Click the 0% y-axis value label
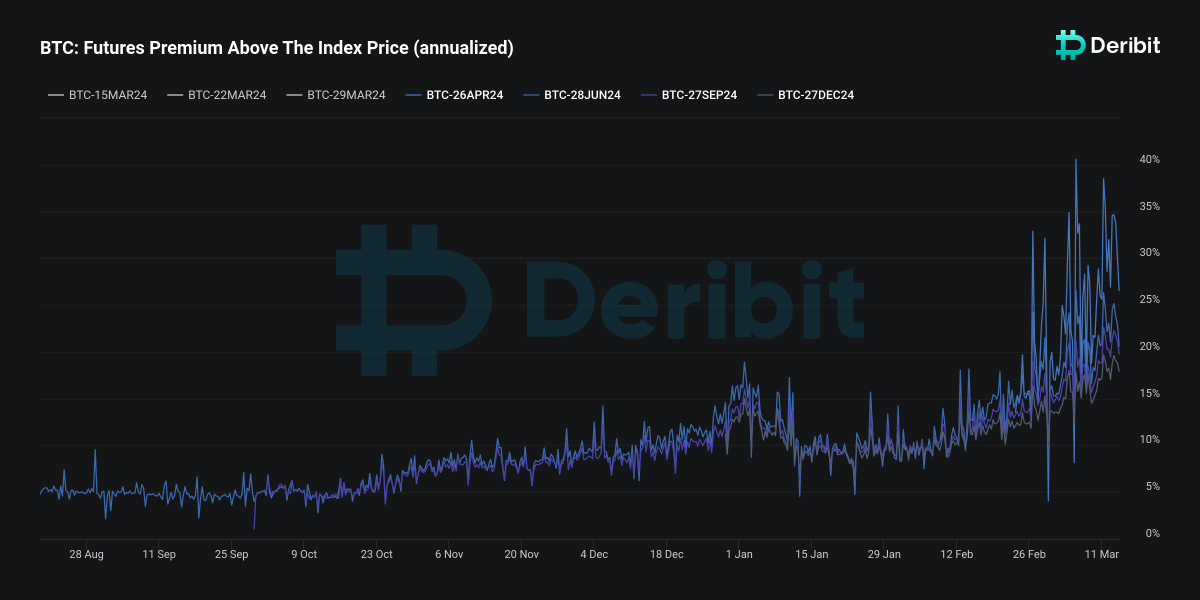Viewport: 1200px width, 600px height. pos(1152,534)
